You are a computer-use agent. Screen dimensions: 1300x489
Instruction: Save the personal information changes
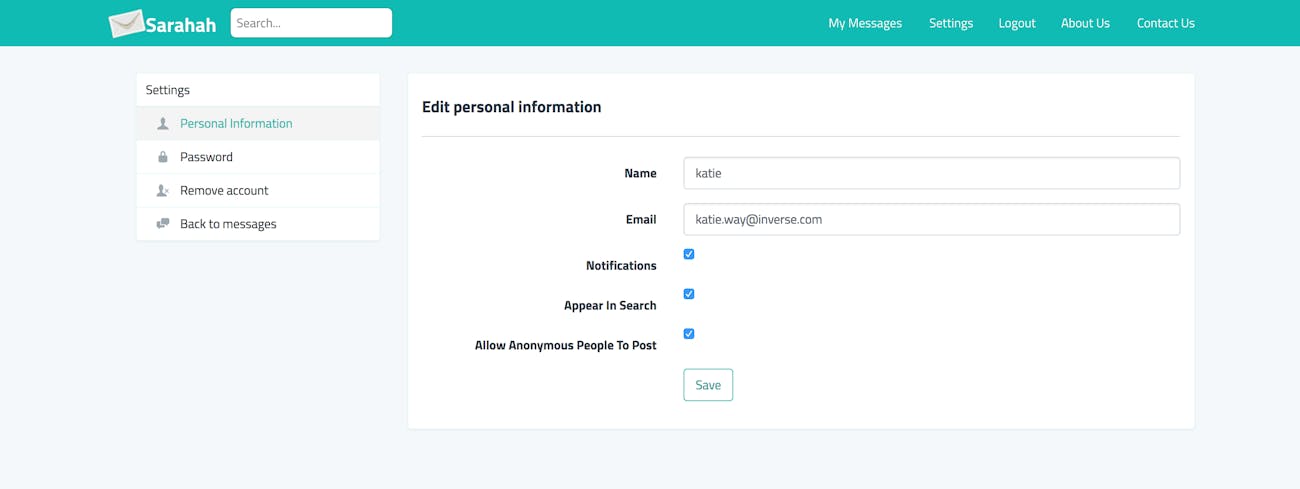(x=708, y=385)
